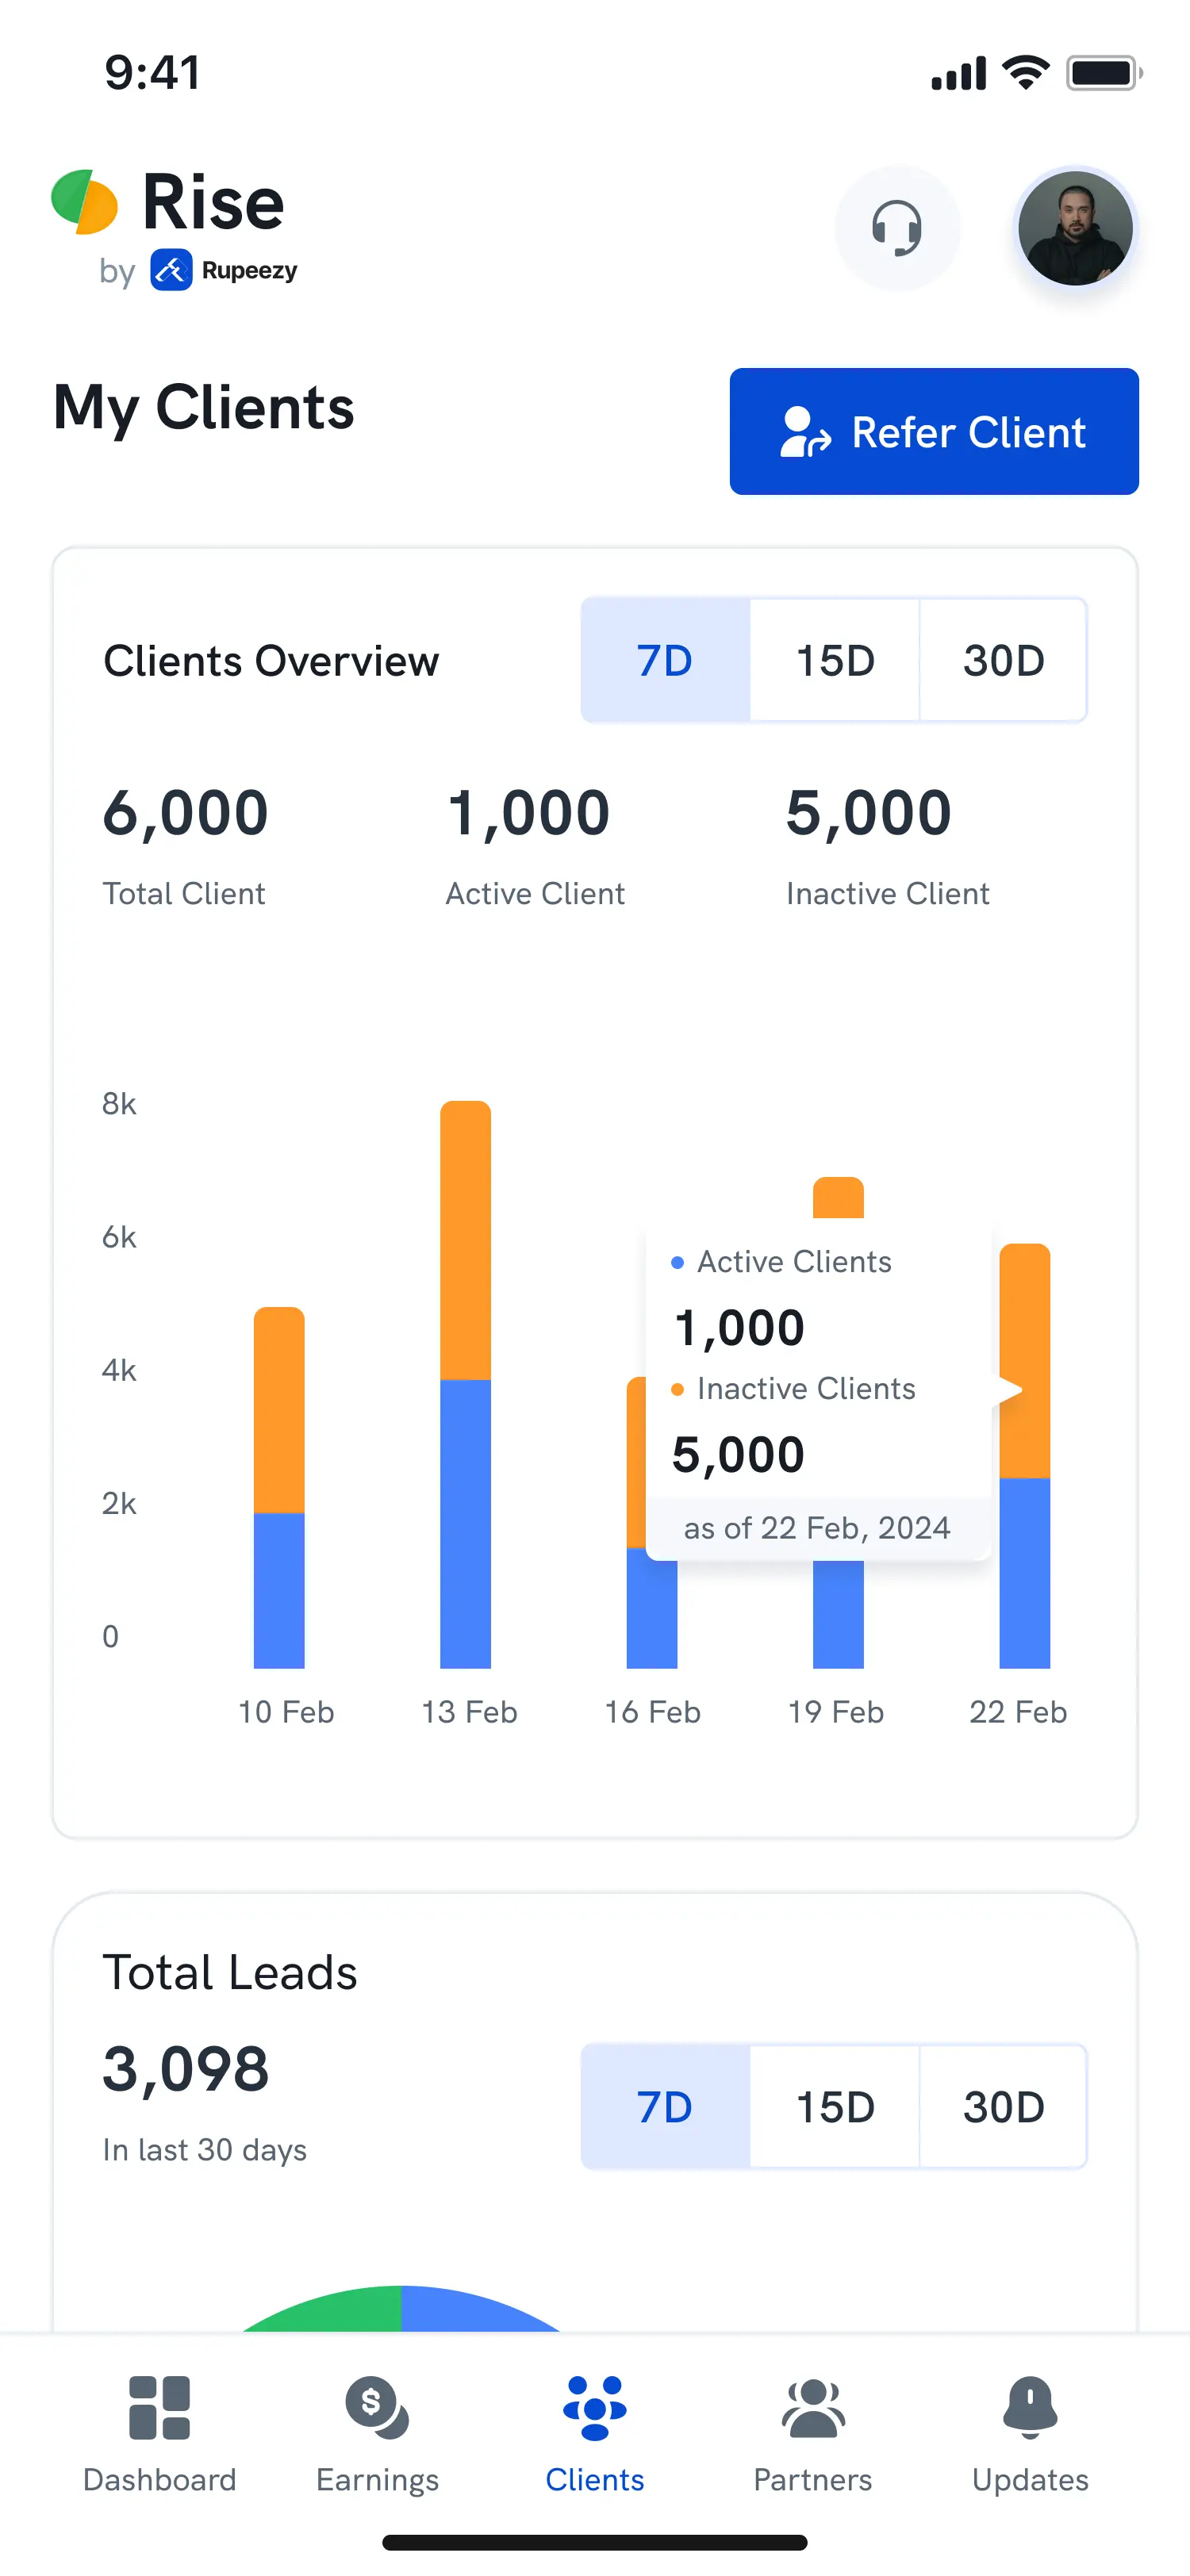
Task: Open the user profile photo
Action: pos(1075,228)
